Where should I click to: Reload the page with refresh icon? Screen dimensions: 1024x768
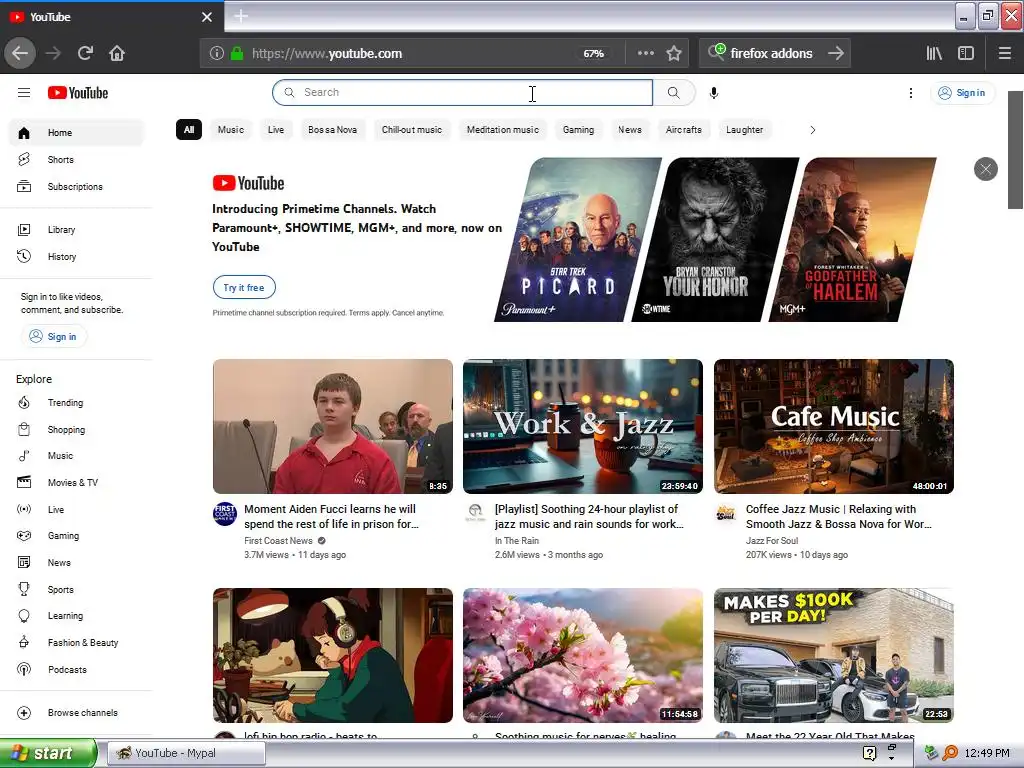tap(86, 53)
